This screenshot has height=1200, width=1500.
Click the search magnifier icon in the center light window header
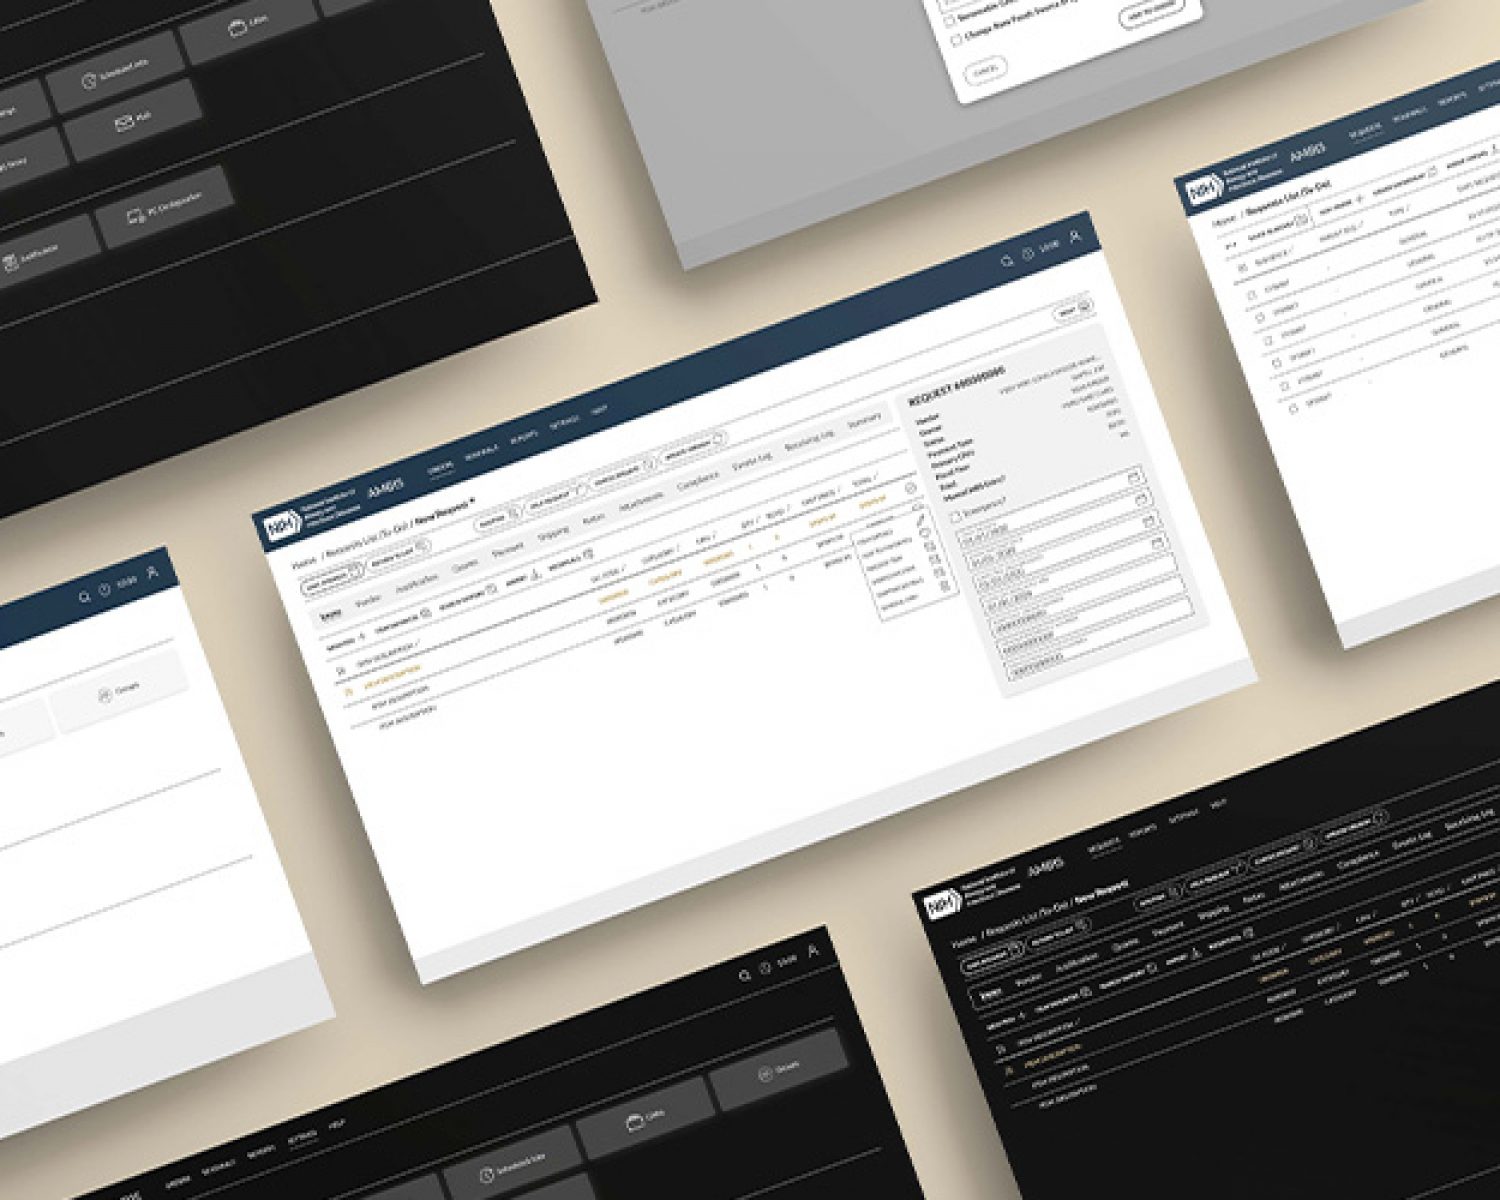coord(1007,261)
